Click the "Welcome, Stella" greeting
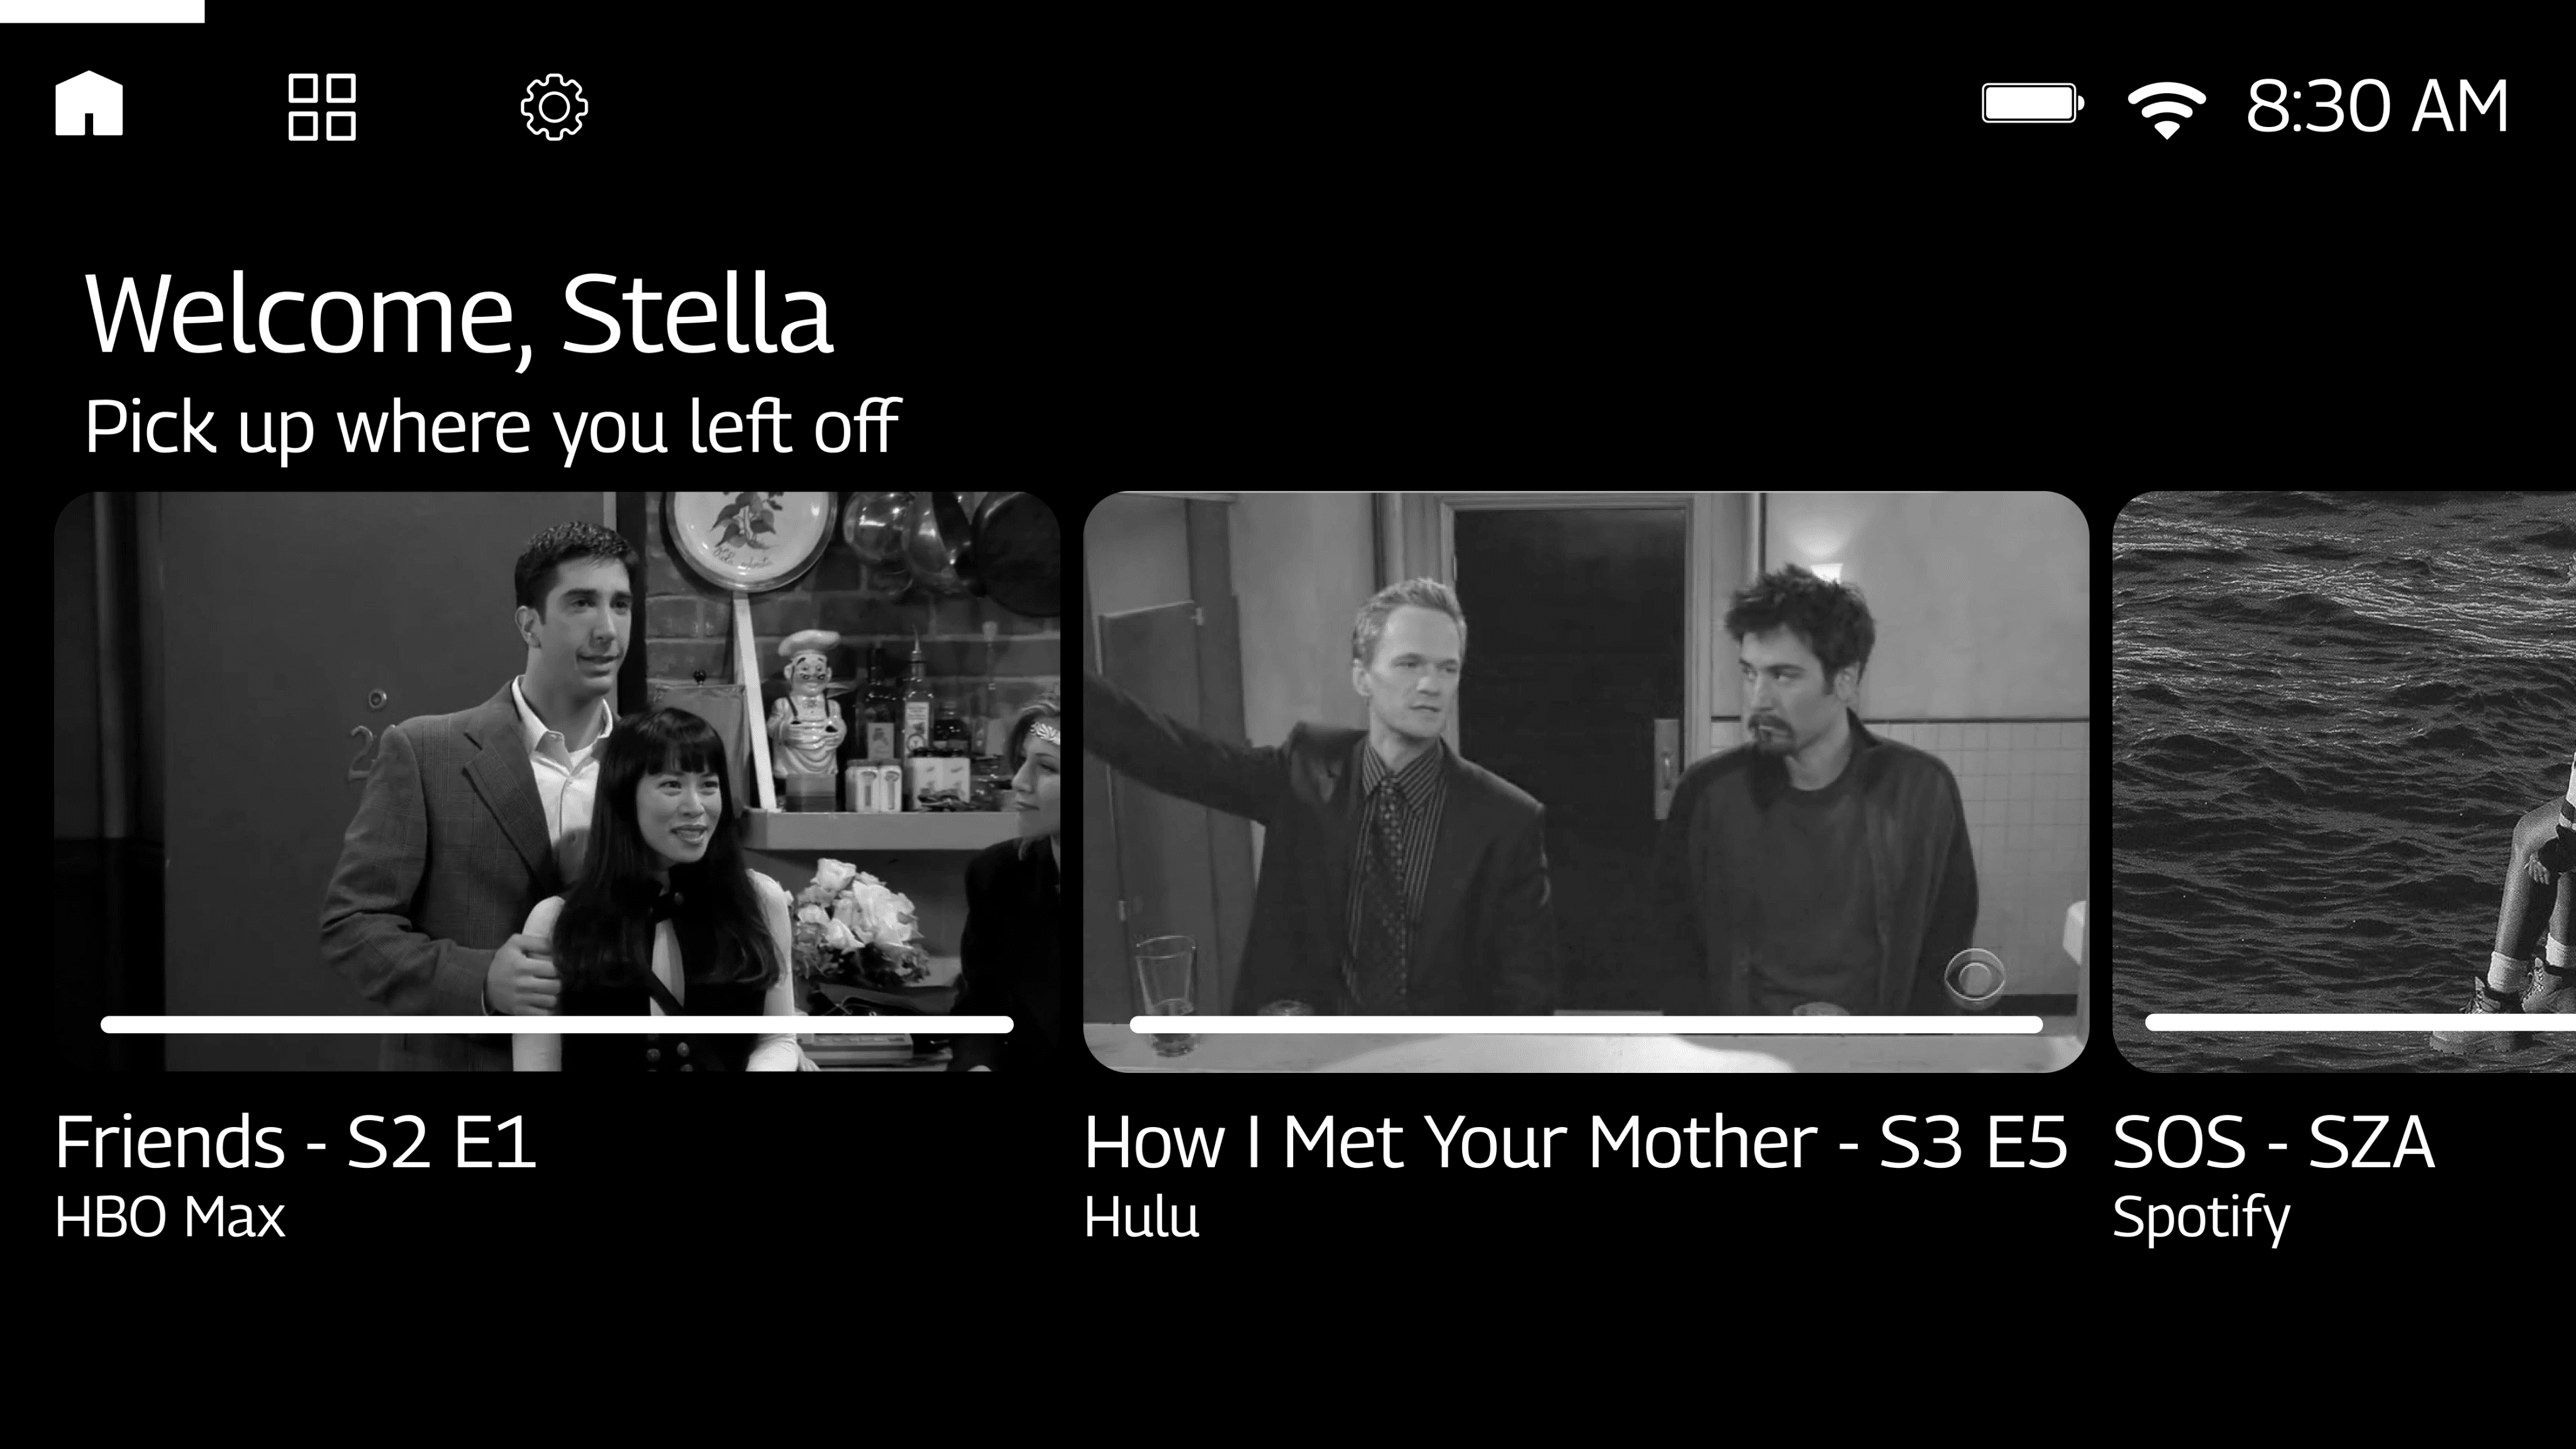 459,315
